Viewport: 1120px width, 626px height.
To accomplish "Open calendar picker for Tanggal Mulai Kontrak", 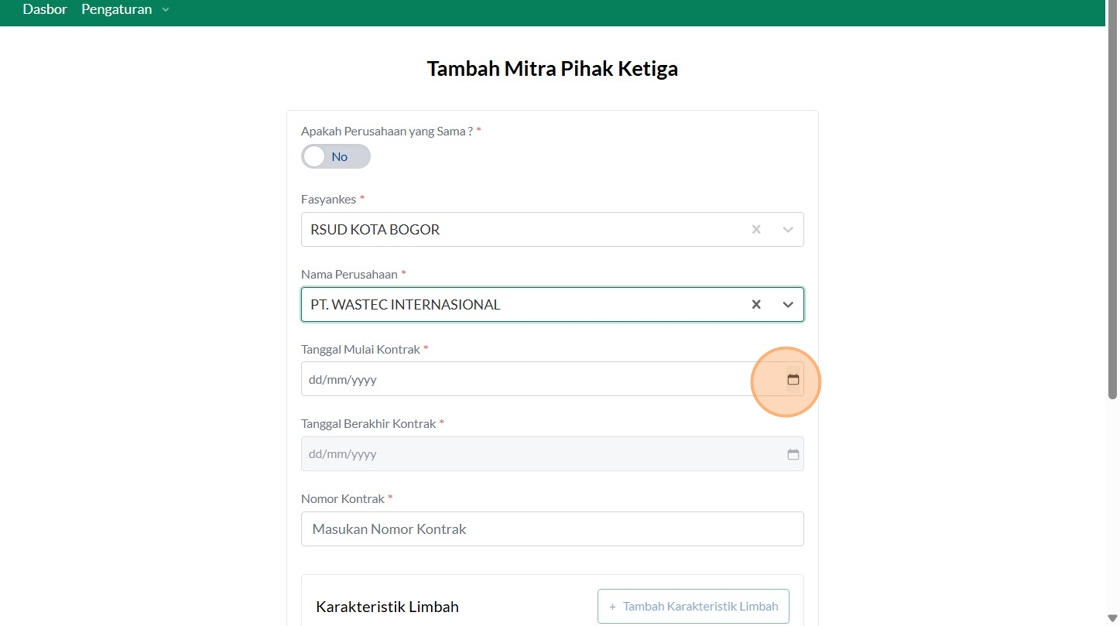I will click(x=793, y=379).
